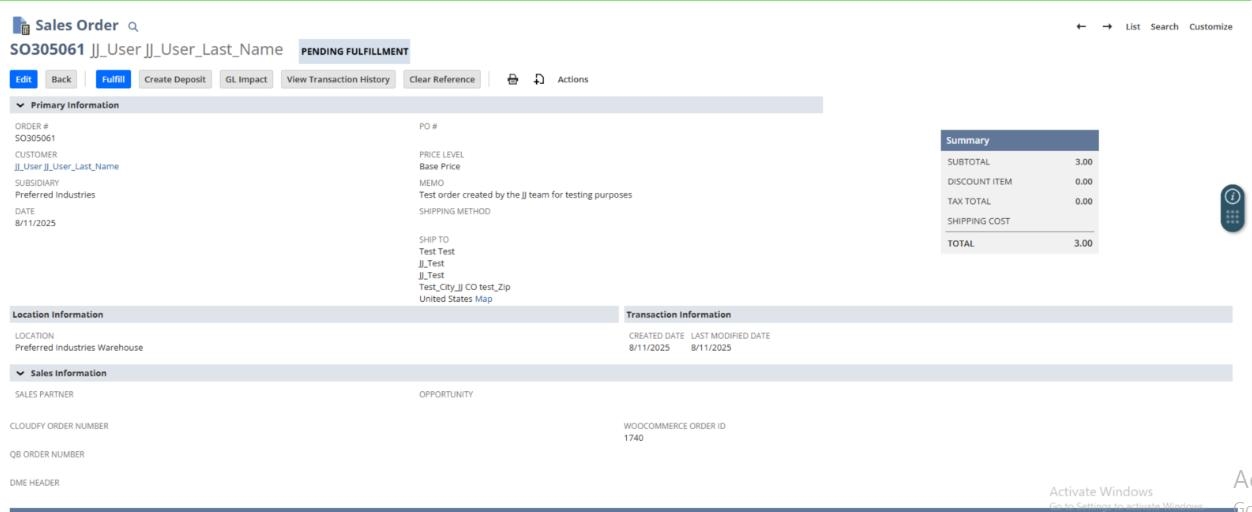Image resolution: width=1252 pixels, height=512 pixels.
Task: Click the memorize icon beside Actions
Action: click(539, 79)
